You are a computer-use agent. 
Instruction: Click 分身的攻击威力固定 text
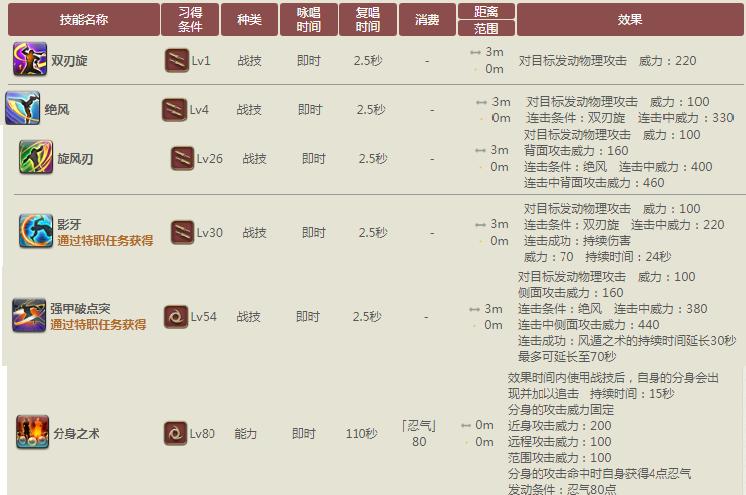[x=561, y=410]
